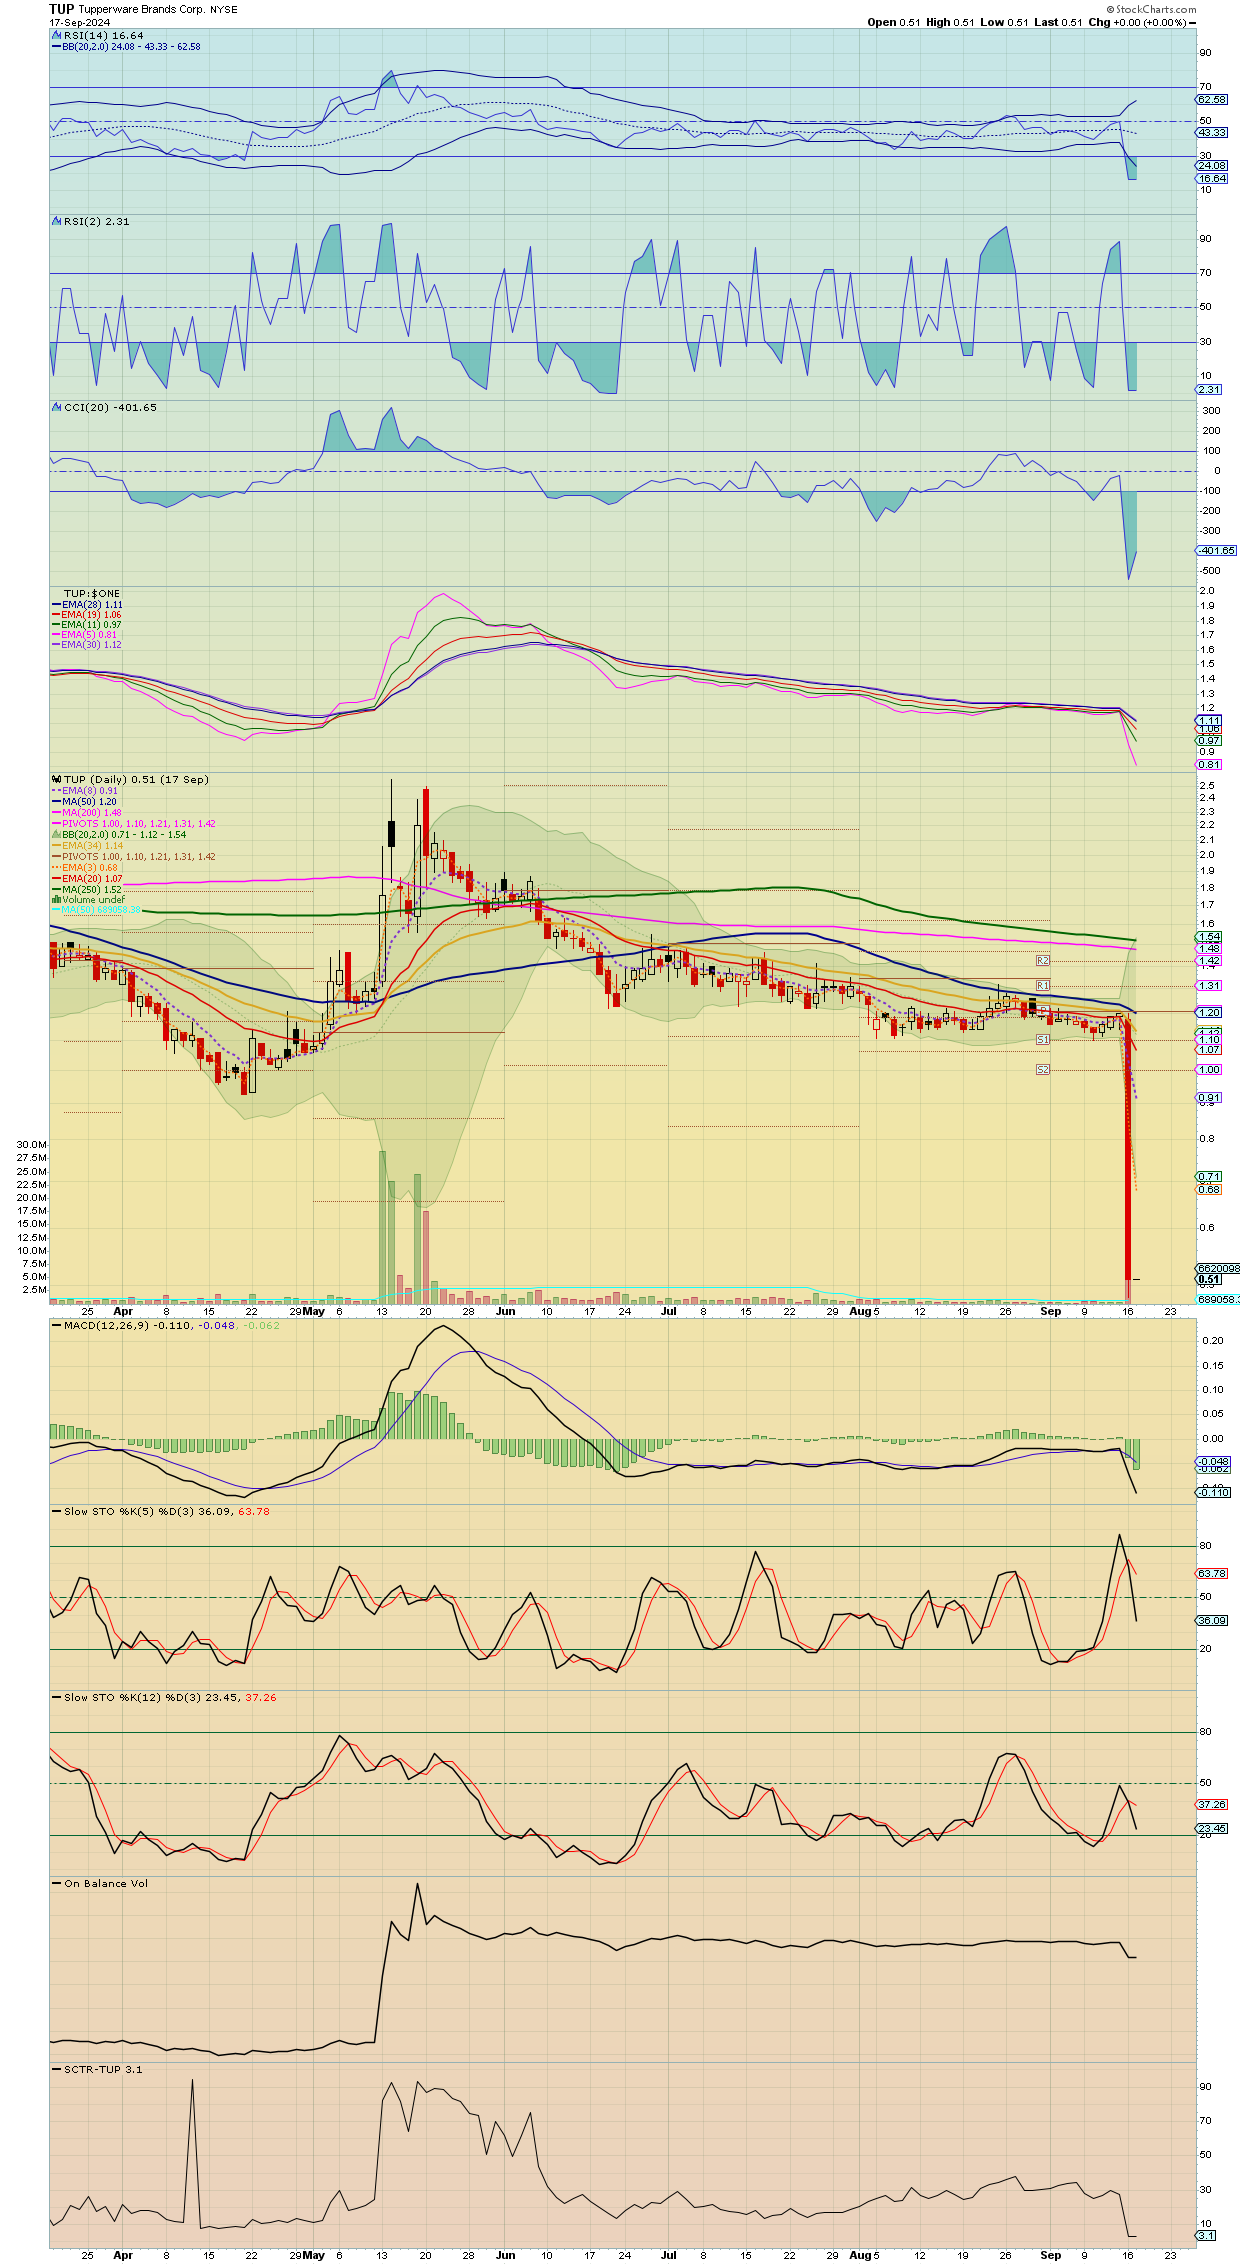This screenshot has height=2265, width=1240.
Task: Click the 0.51 last price tag
Action: (1209, 1279)
